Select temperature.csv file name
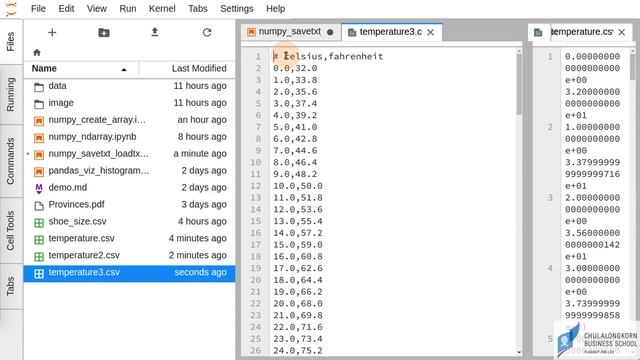The height and width of the screenshot is (360, 640). (x=81, y=238)
